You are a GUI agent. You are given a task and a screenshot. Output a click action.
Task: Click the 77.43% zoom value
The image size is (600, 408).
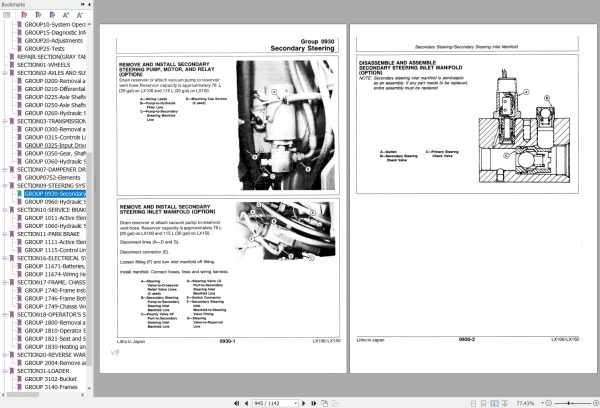pyautogui.click(x=525, y=403)
